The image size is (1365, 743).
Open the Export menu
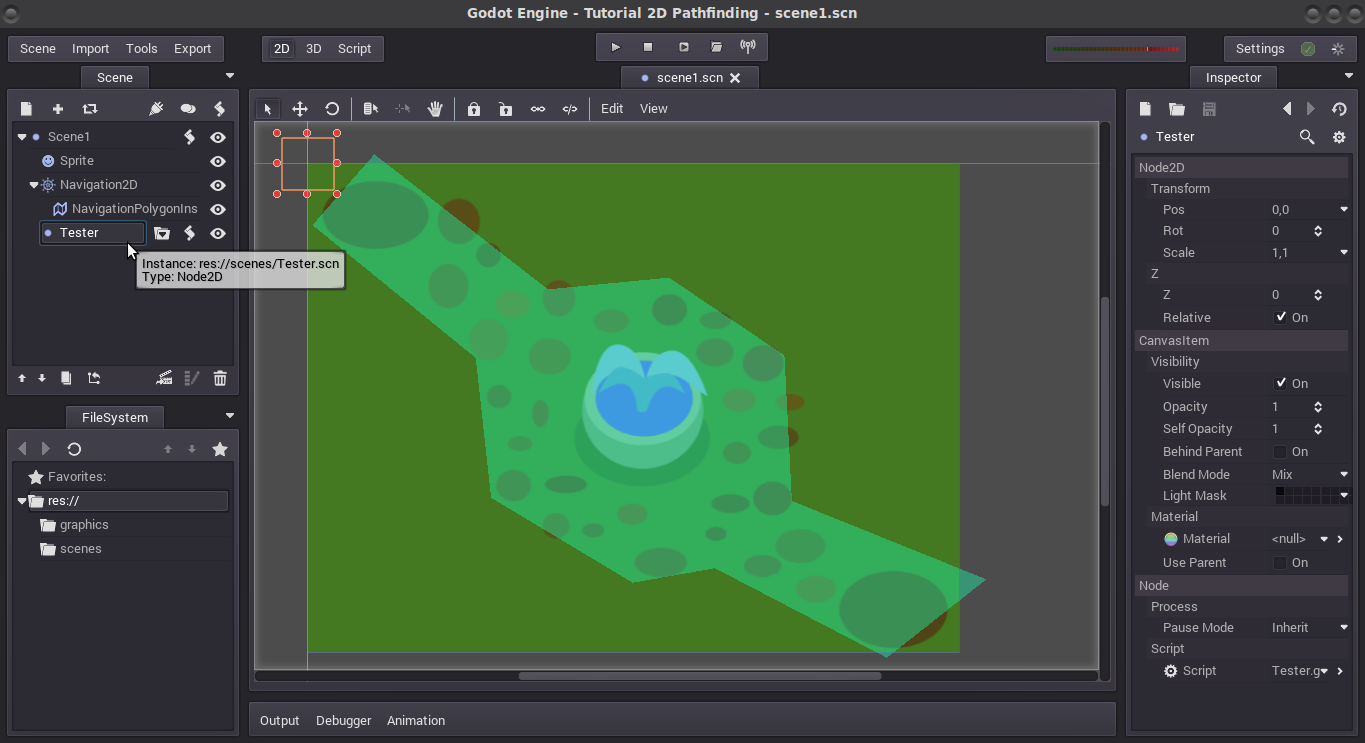pyautogui.click(x=193, y=48)
